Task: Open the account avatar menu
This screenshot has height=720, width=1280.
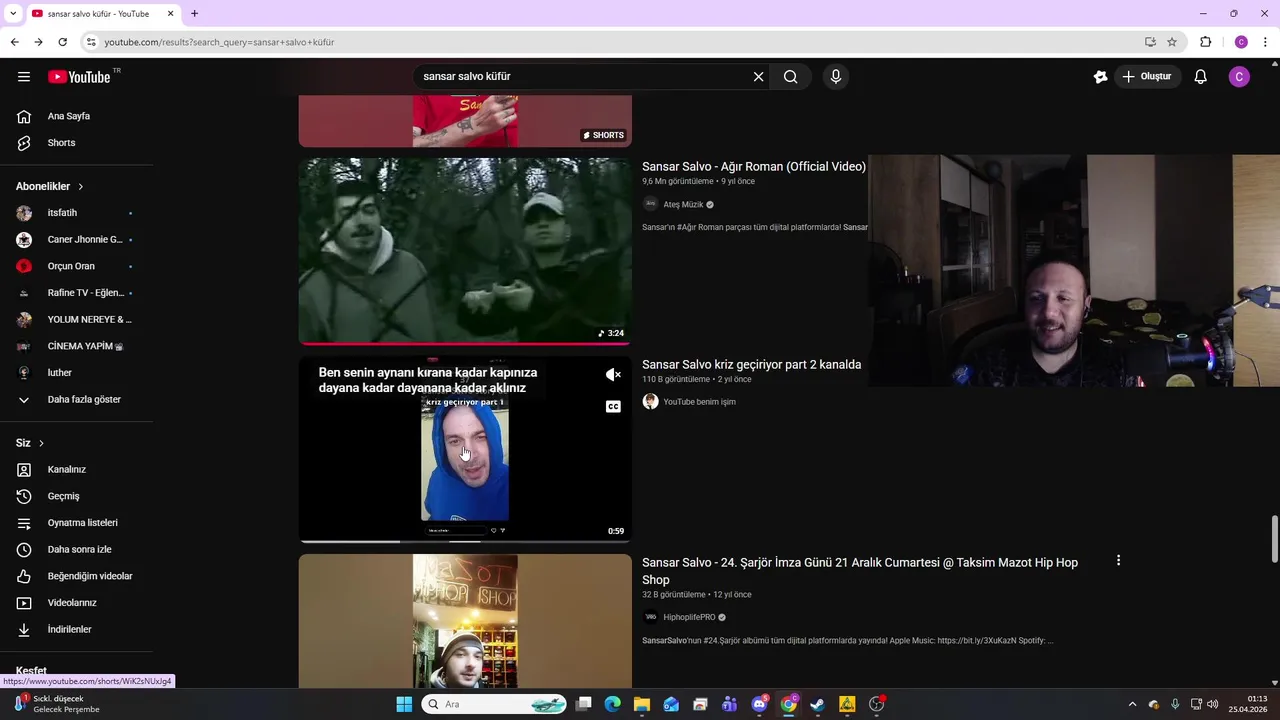Action: [x=1239, y=77]
